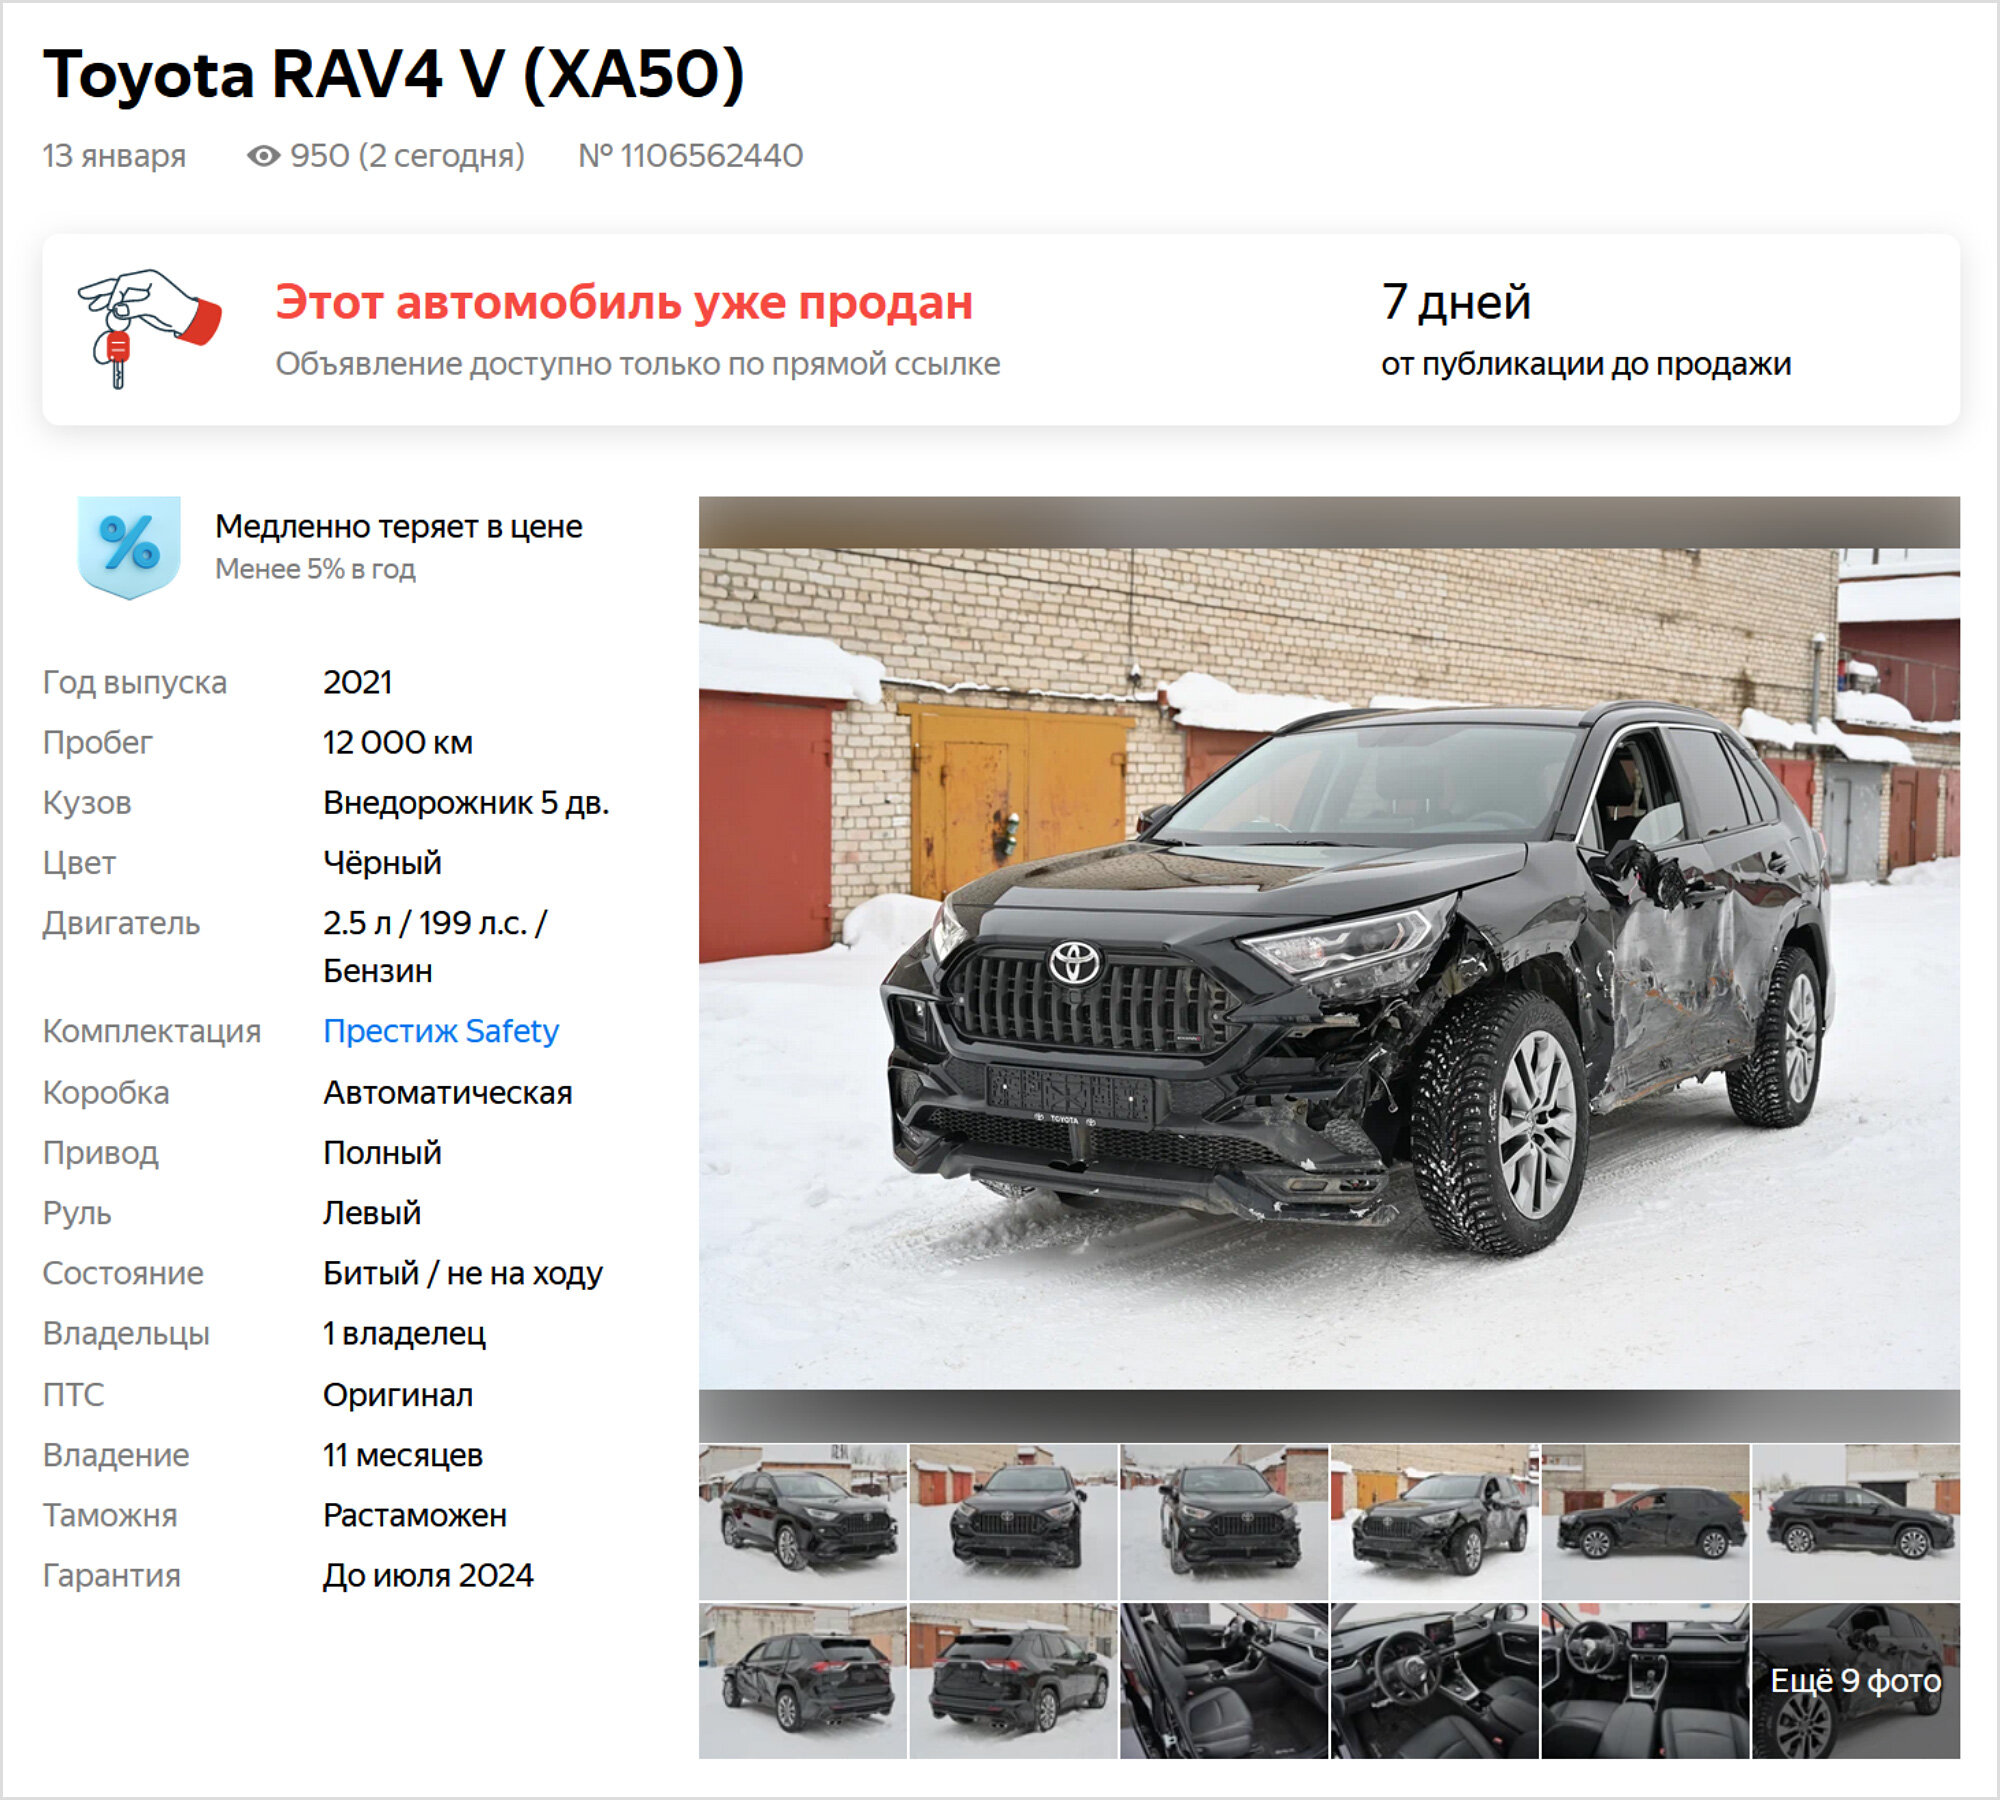Click the date '13 января'

pyautogui.click(x=114, y=156)
